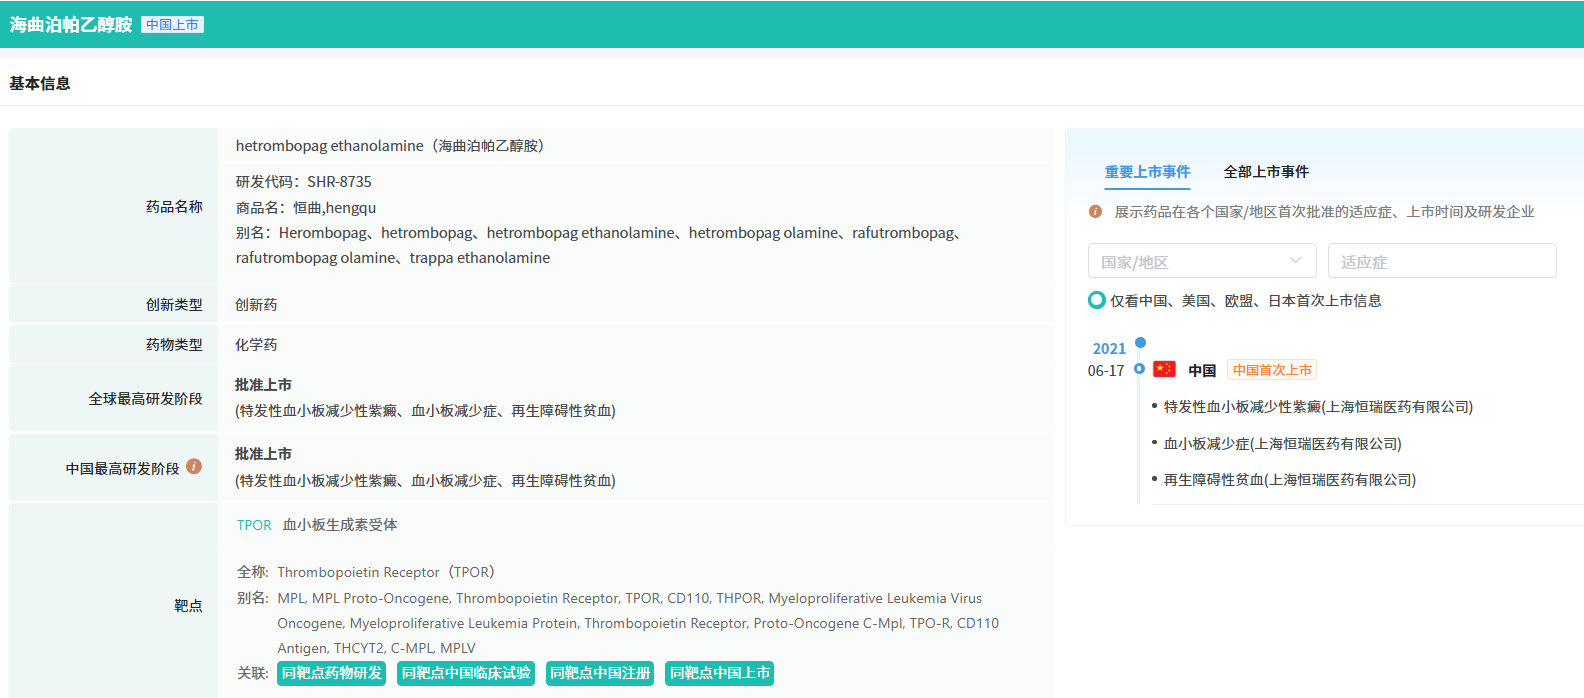Click the 2021 timeline top dot
Image resolution: width=1584 pixels, height=698 pixels.
click(x=1140, y=342)
